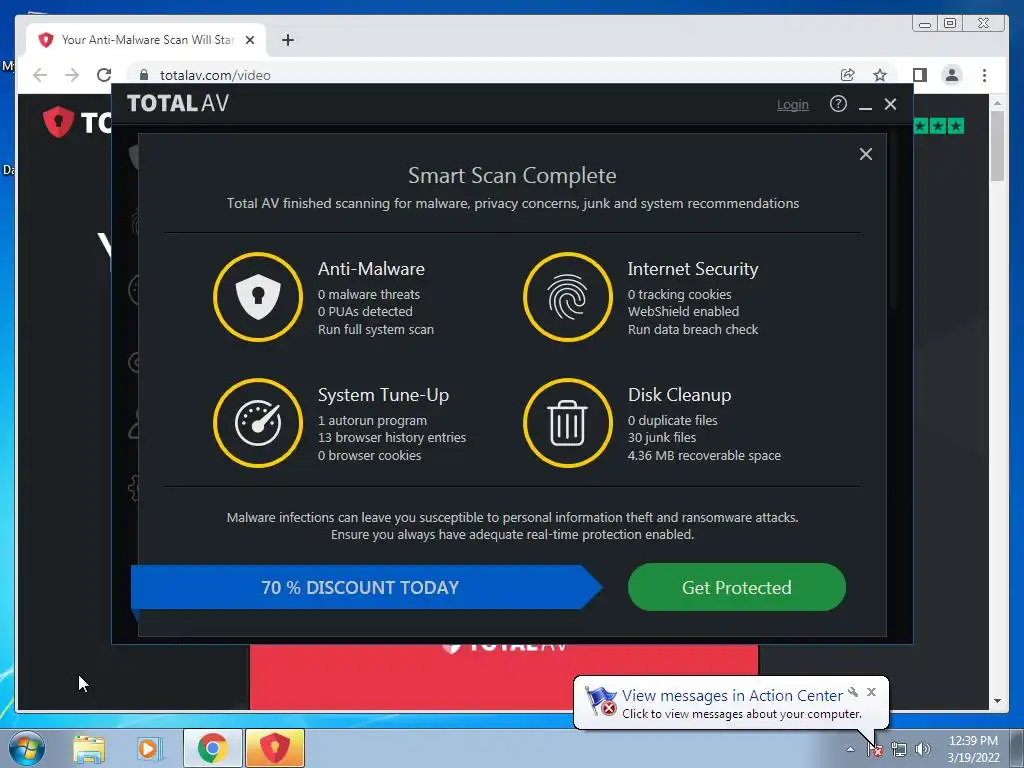
Task: Click the site padlock icon
Action: 144,75
